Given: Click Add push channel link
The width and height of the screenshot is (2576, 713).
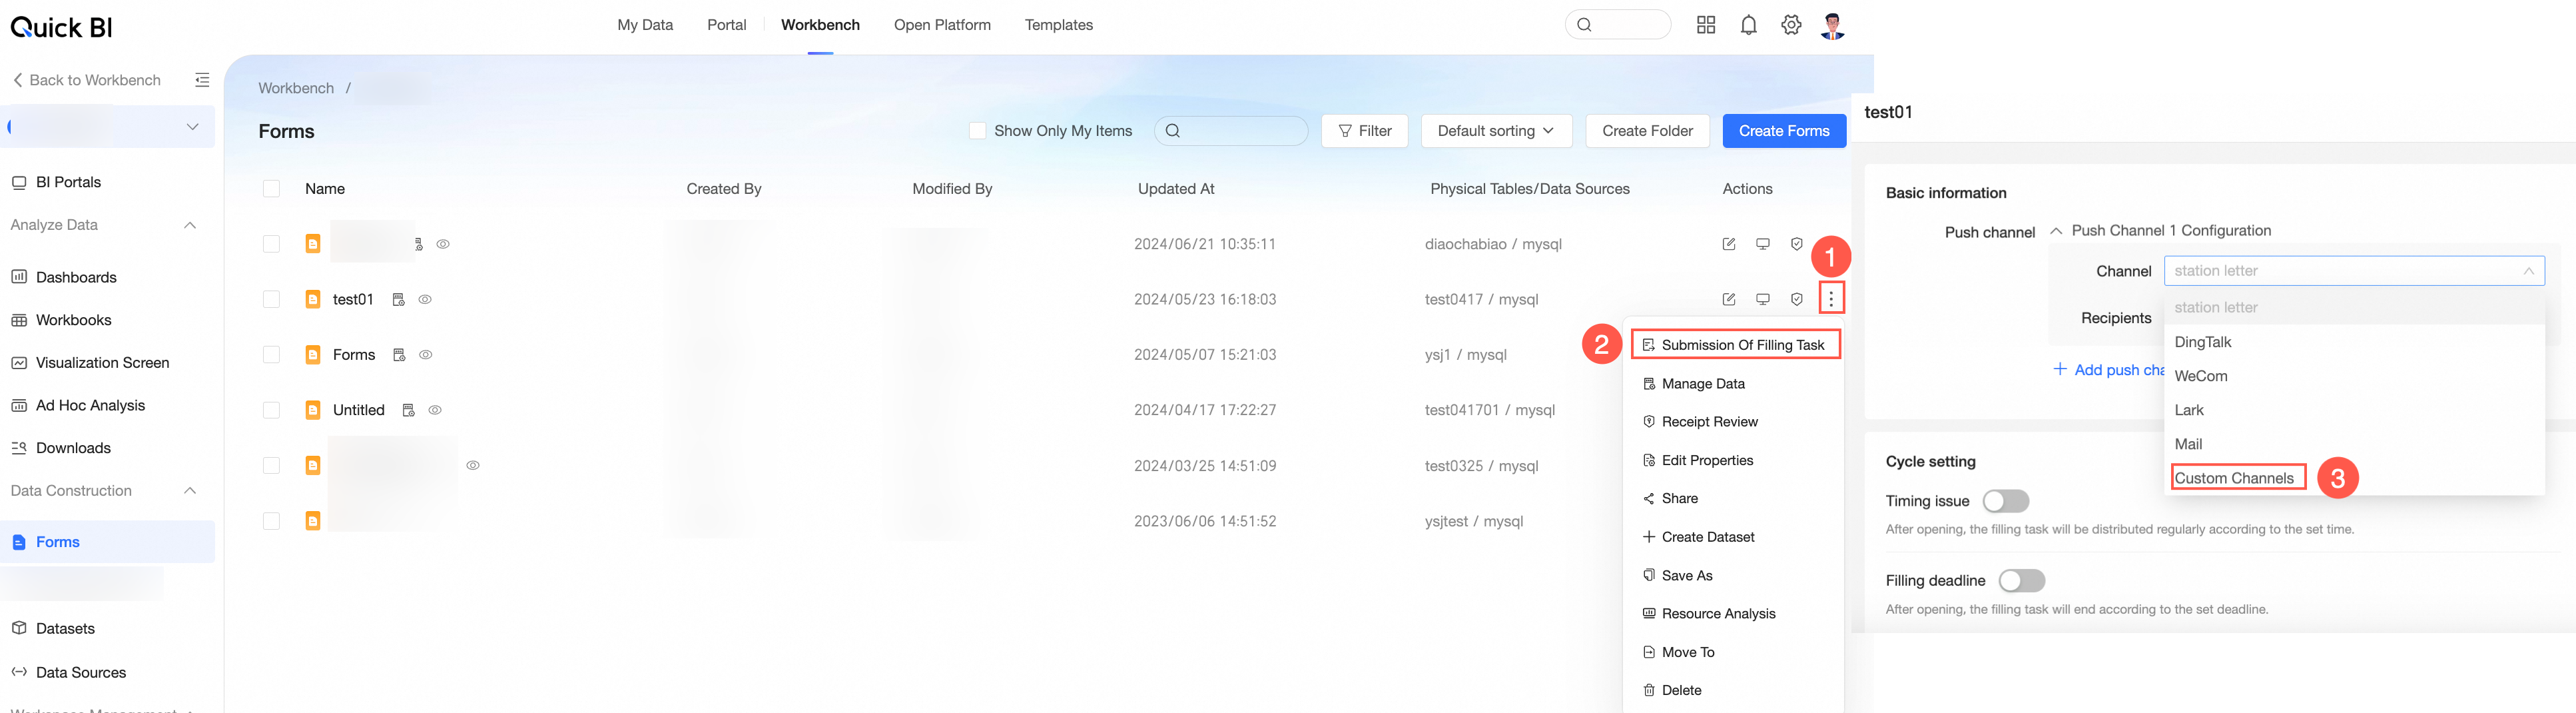Looking at the screenshot, I should click(x=2110, y=370).
